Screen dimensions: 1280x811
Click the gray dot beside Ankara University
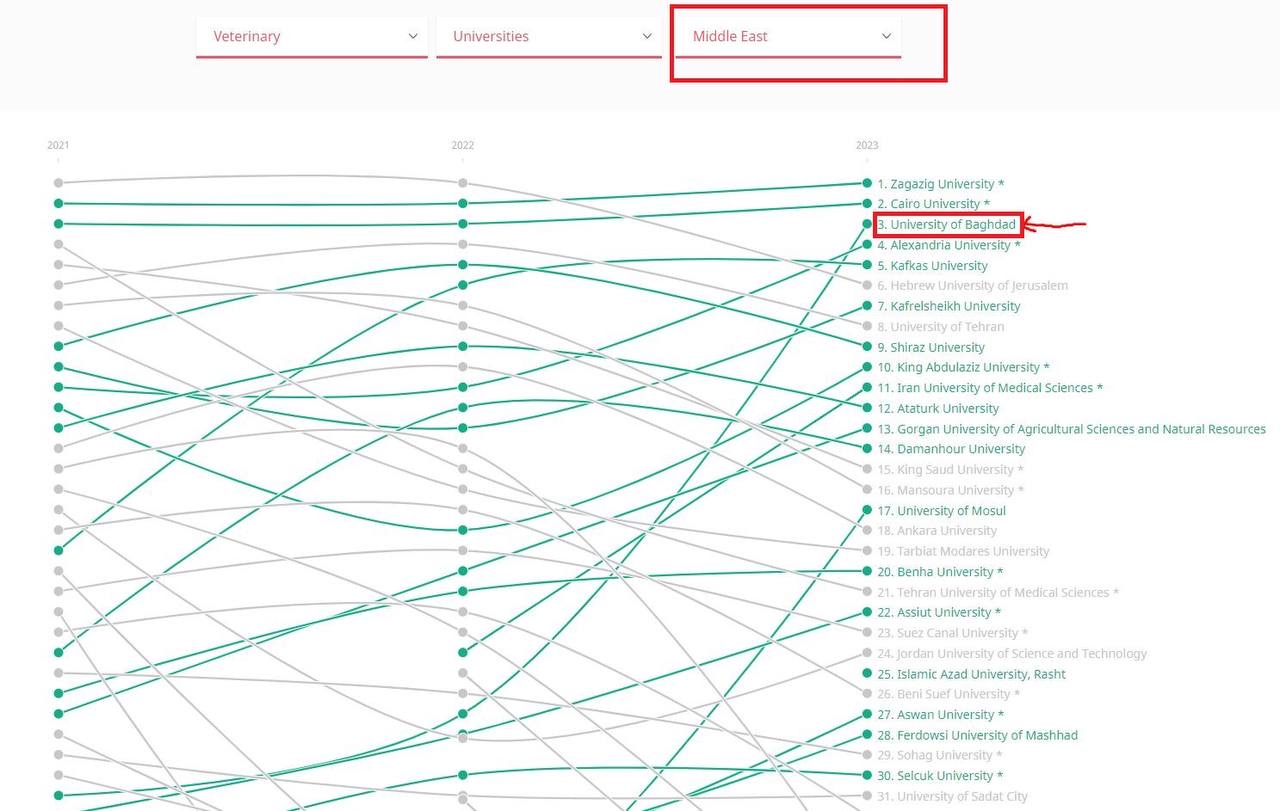click(867, 531)
